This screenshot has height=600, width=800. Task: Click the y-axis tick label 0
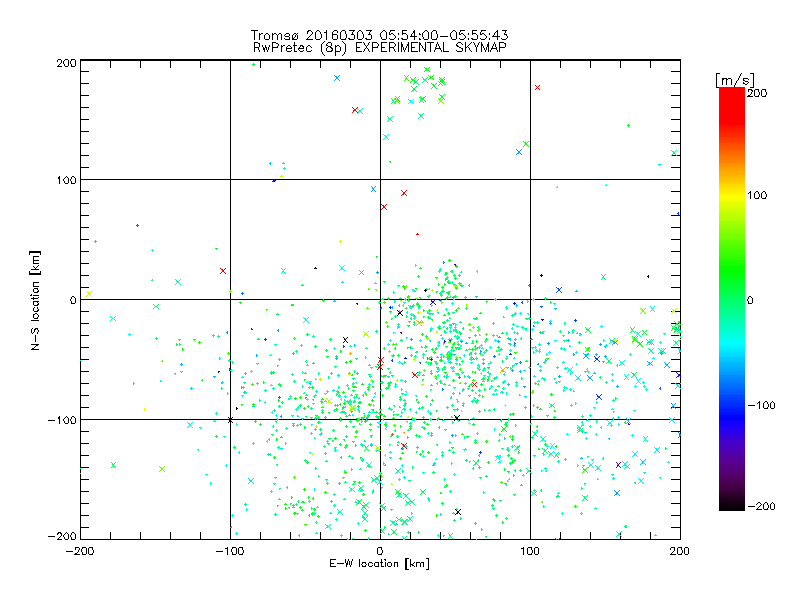coord(73,300)
